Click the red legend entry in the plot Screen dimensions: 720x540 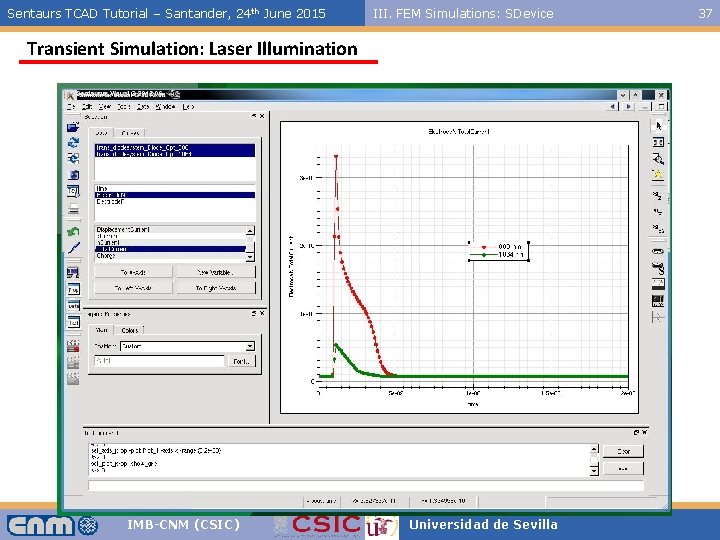point(498,247)
